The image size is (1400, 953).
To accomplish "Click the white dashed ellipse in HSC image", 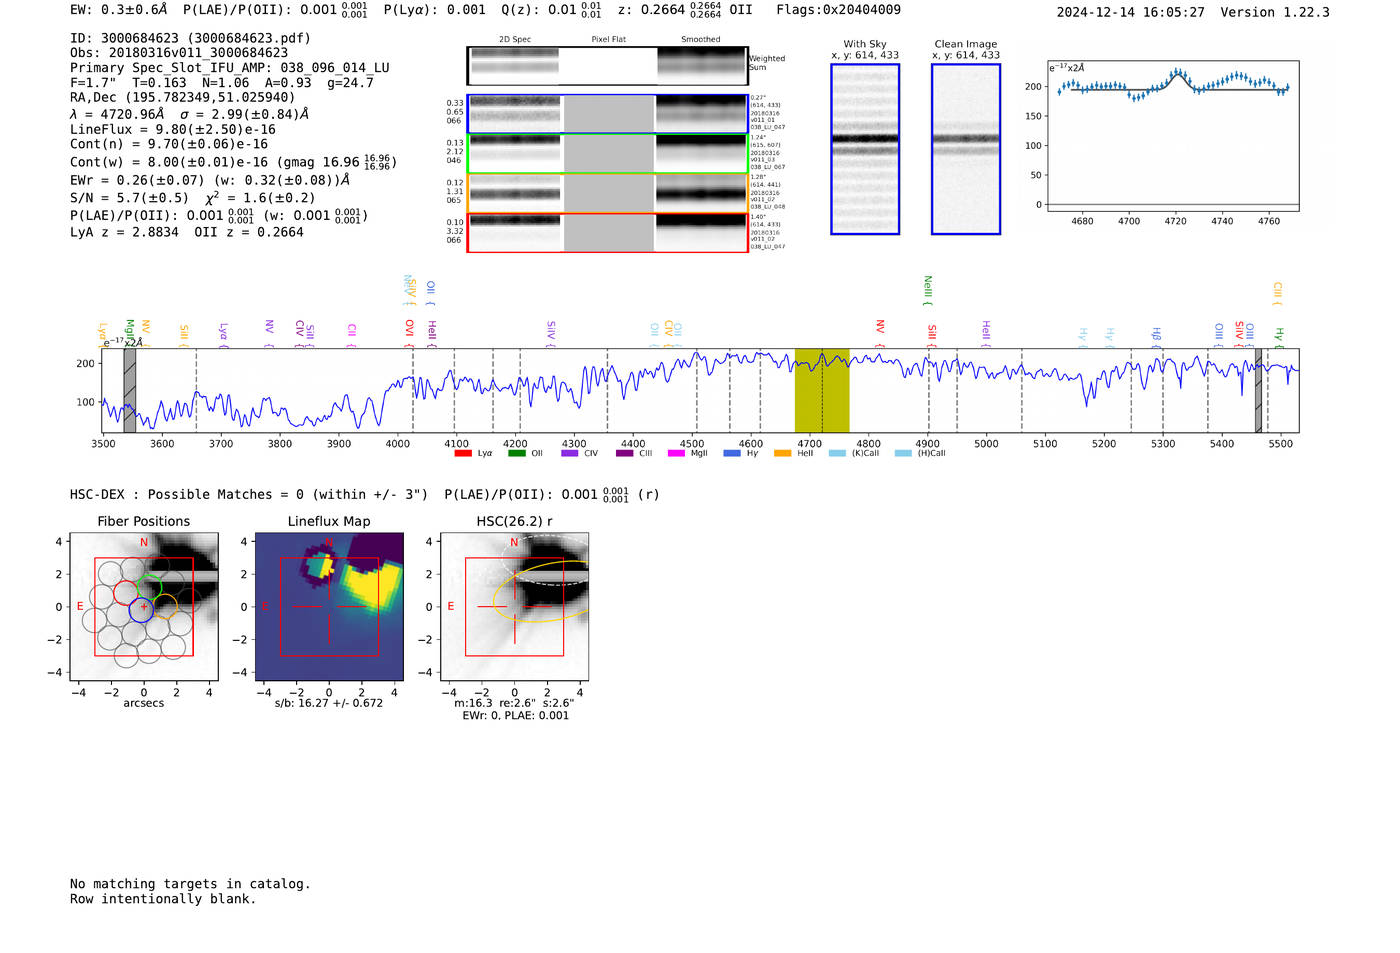I will click(x=545, y=560).
